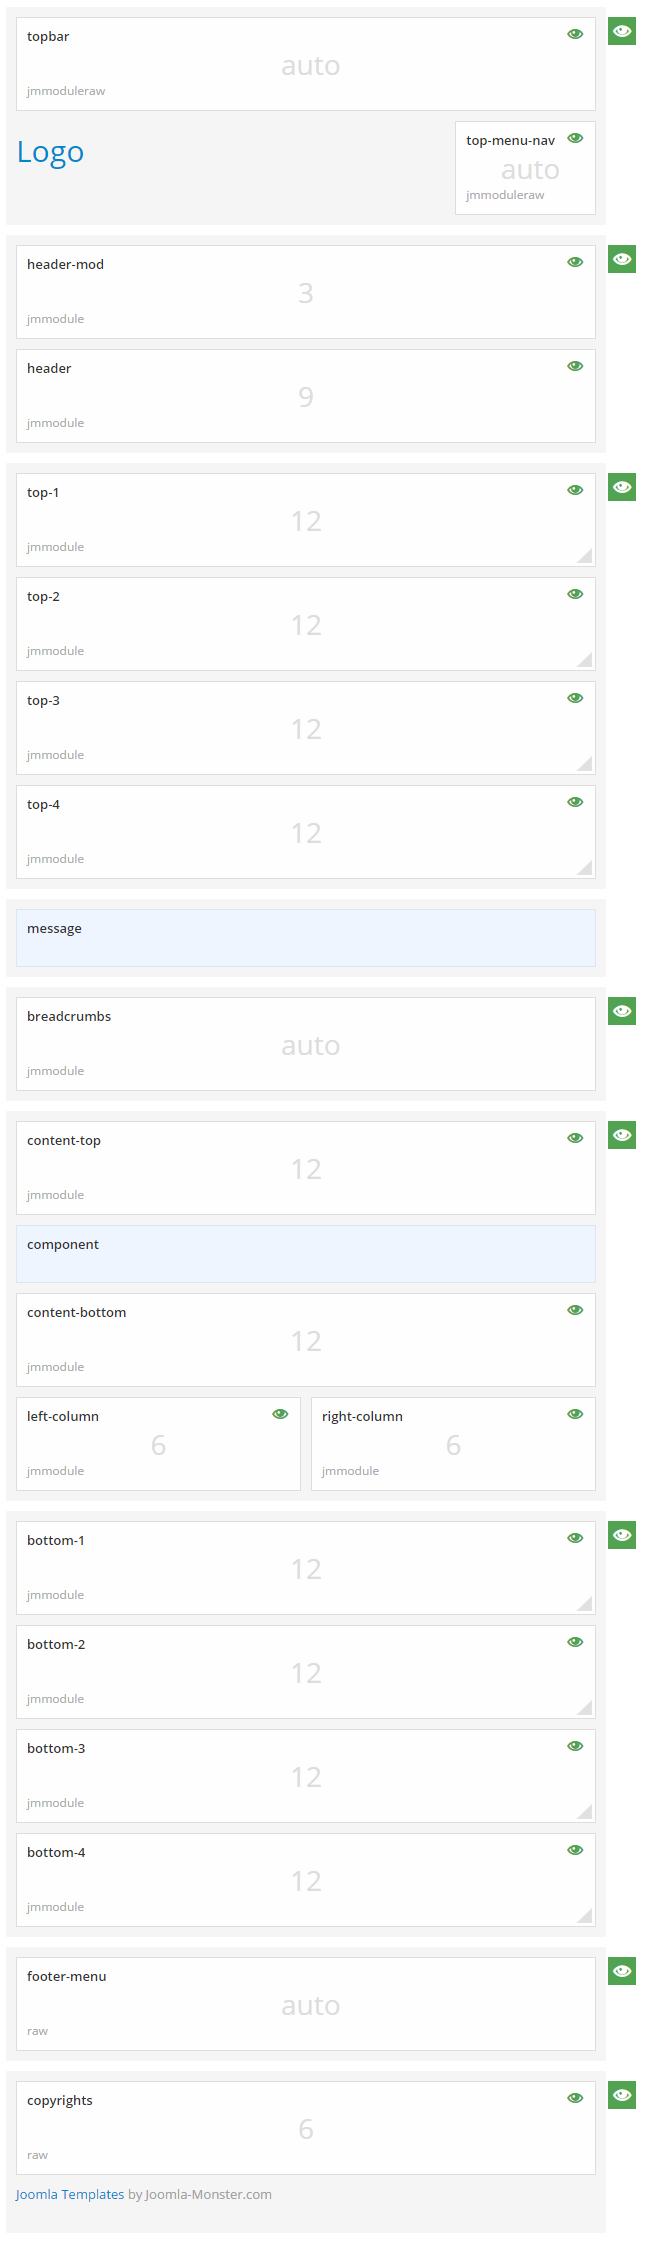The height and width of the screenshot is (2242, 645).
Task: Click the resize triangle on top-3 block
Action: (x=586, y=764)
